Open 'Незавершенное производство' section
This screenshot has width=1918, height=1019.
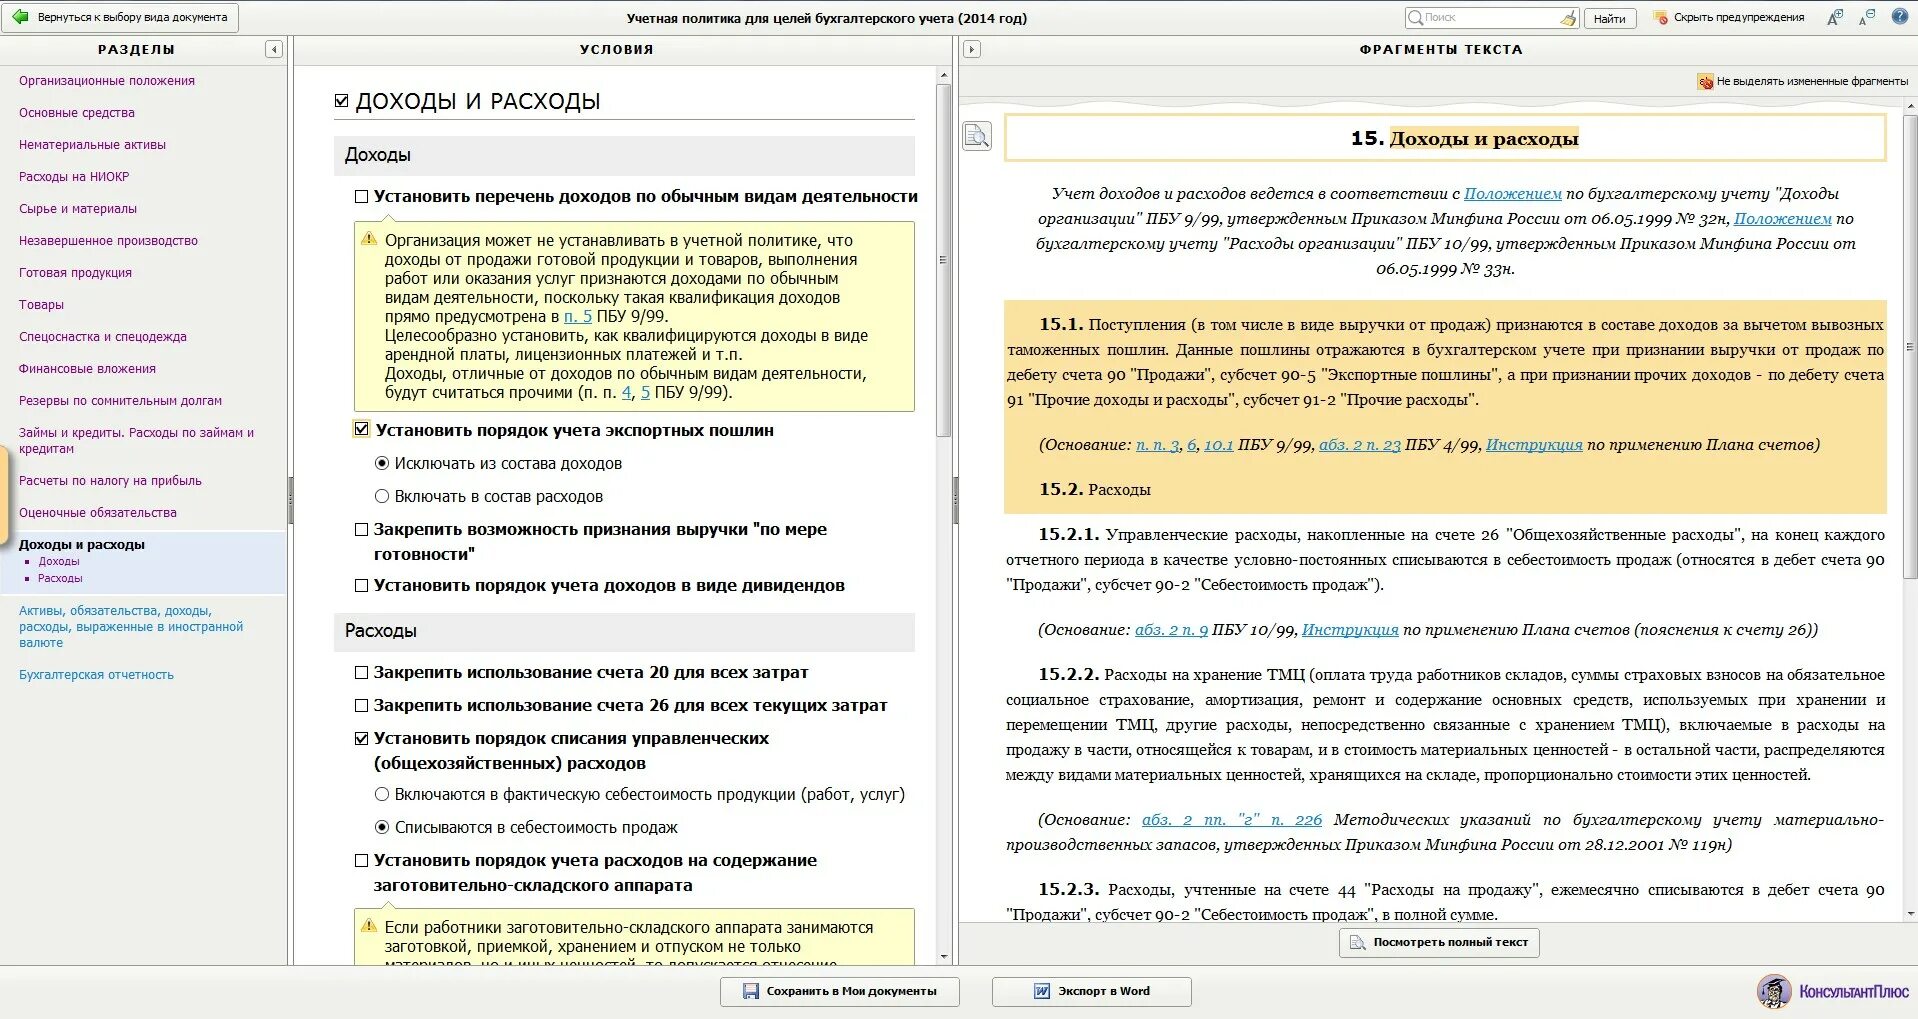click(x=108, y=241)
